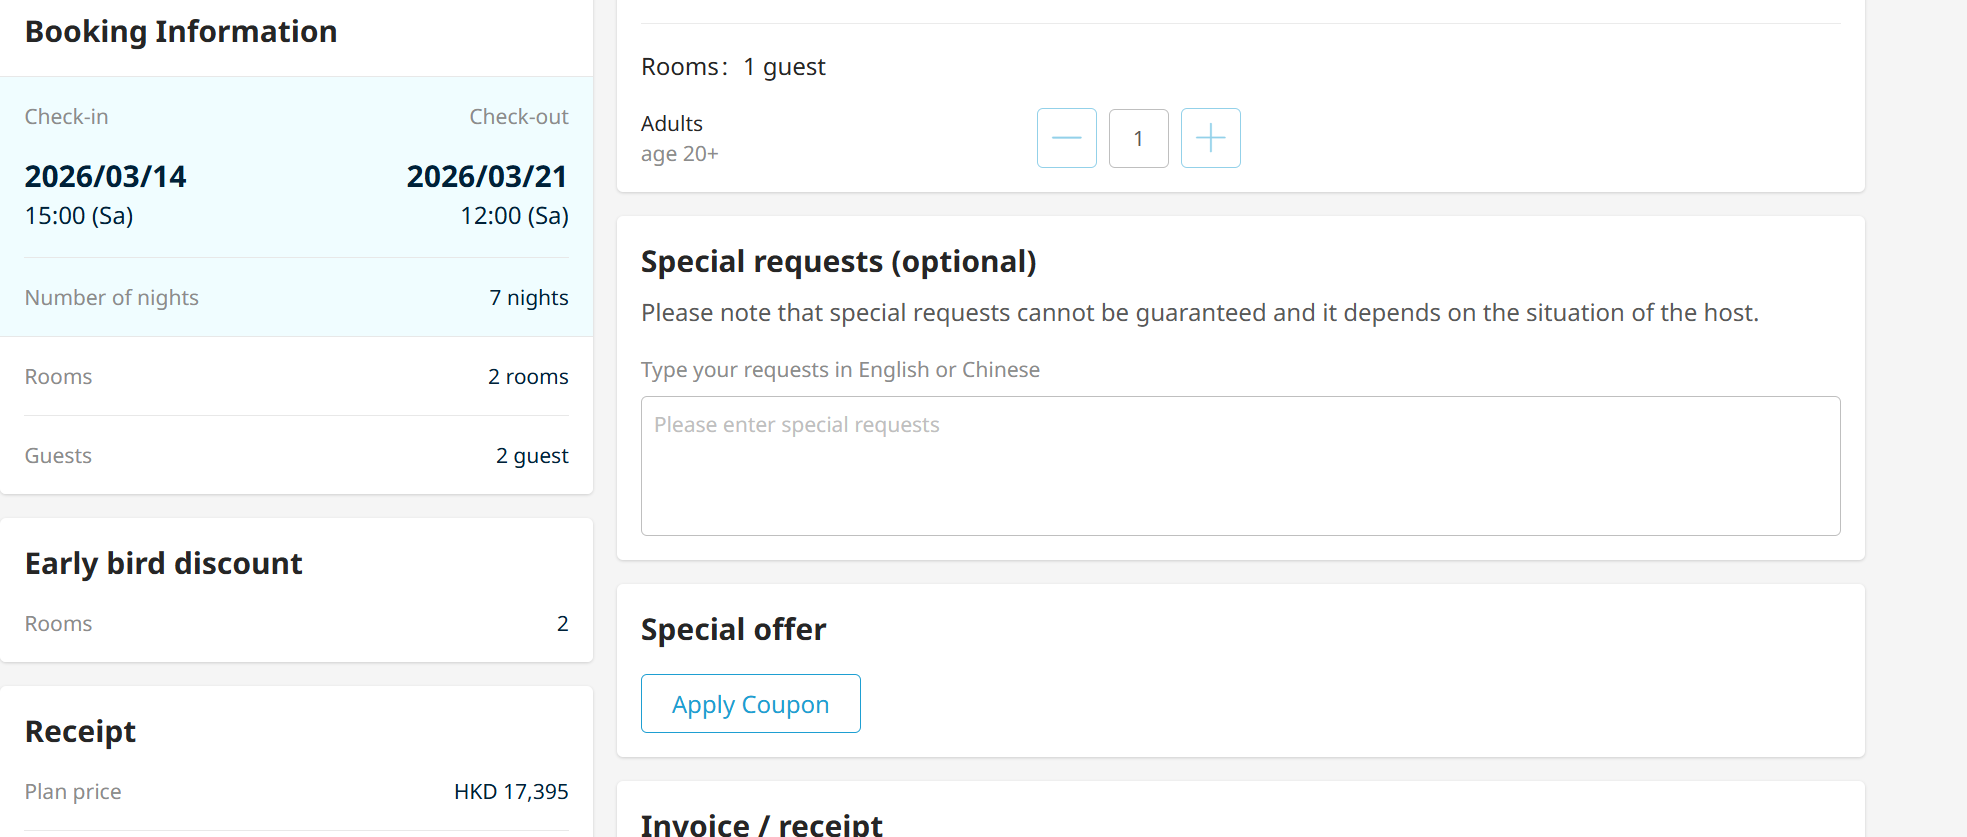Select the 12:00 (Sa) check-out time
This screenshot has height=837, width=1967.
(514, 216)
